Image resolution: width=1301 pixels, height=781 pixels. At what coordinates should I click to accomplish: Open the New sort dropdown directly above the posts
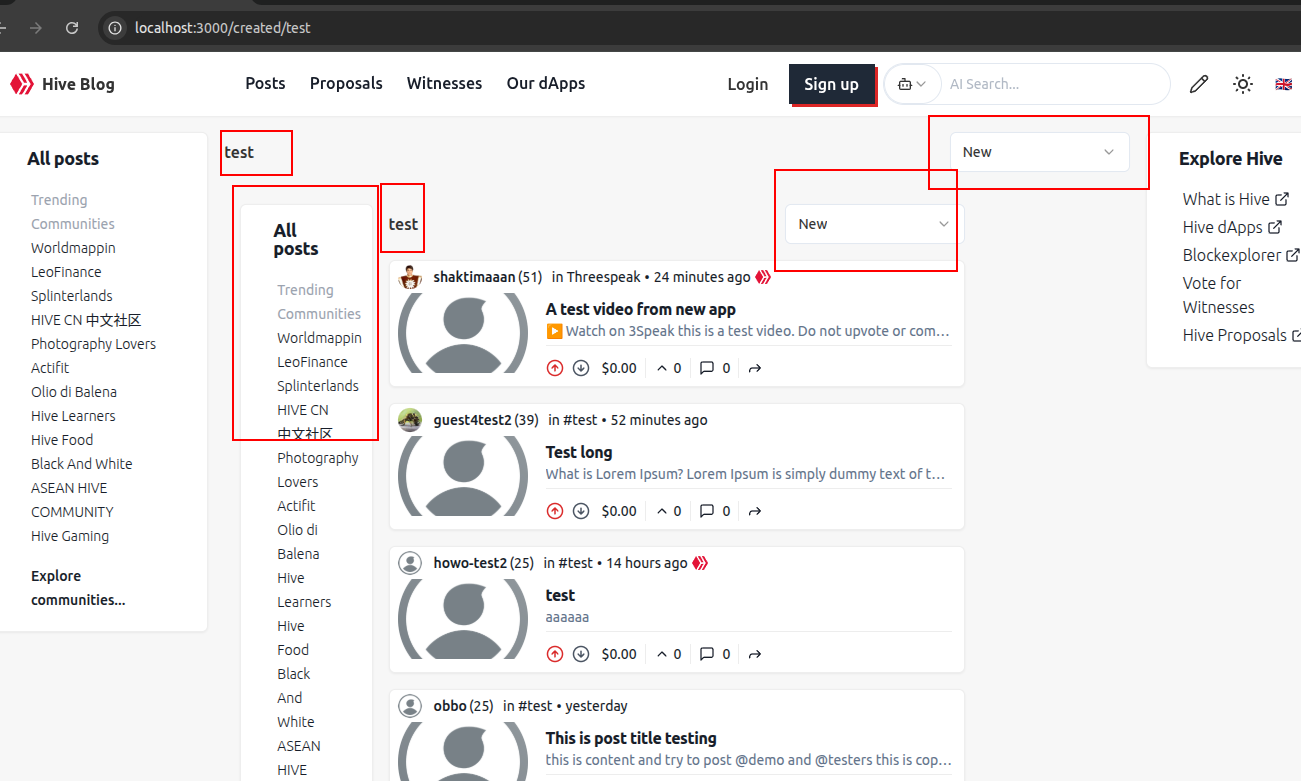[x=872, y=224]
